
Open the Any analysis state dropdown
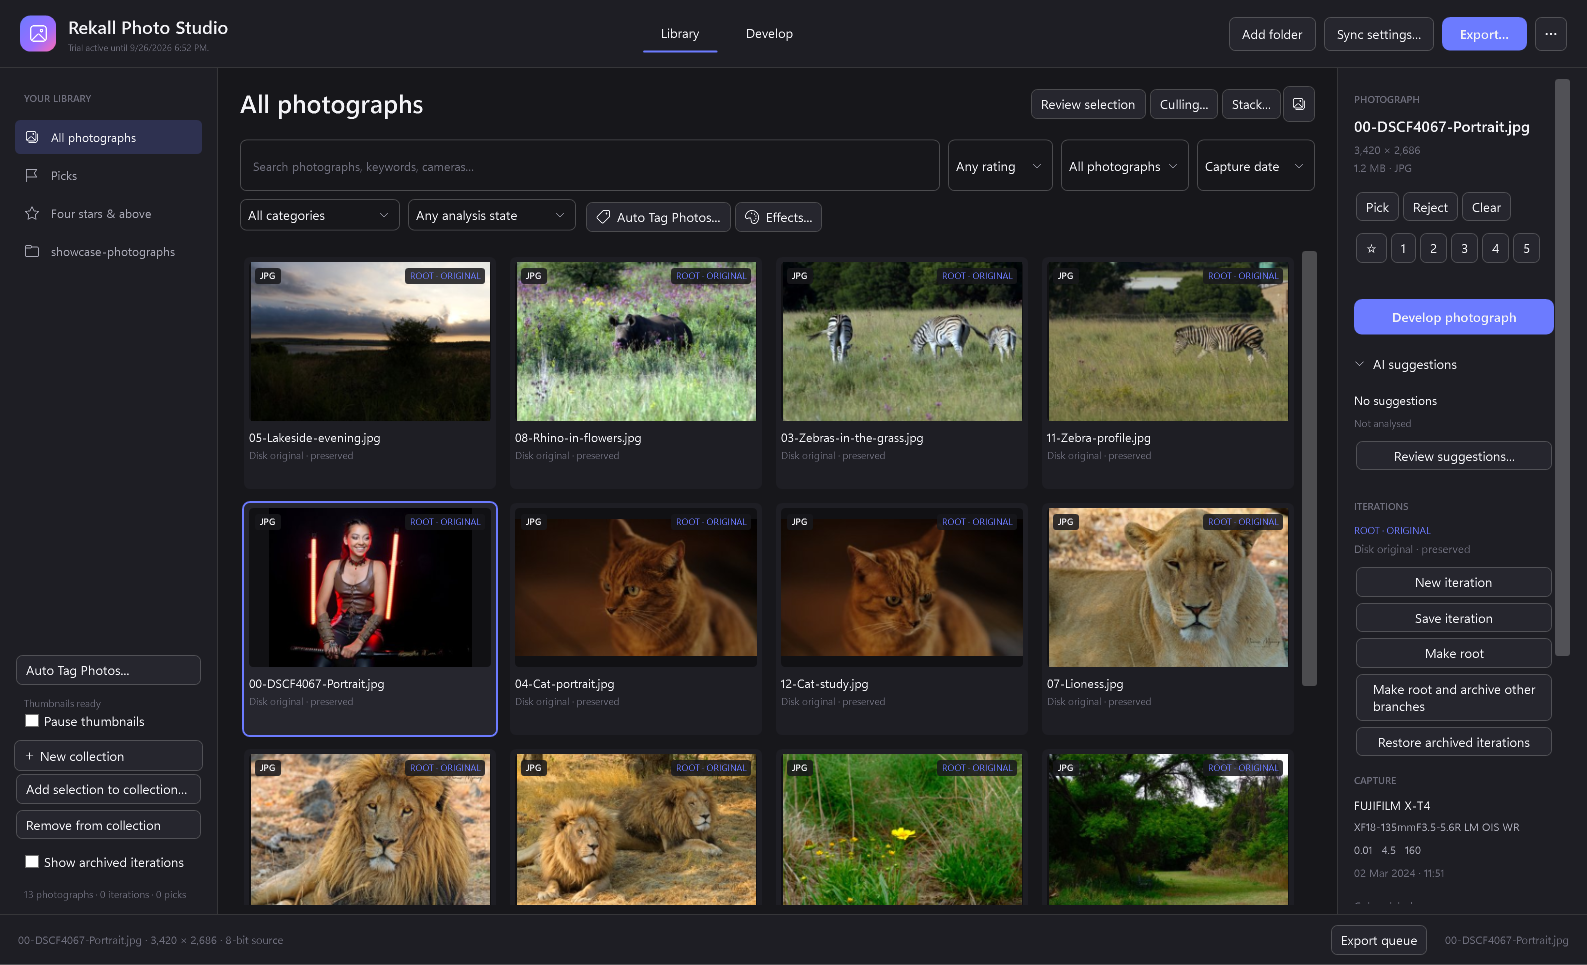[491, 215]
